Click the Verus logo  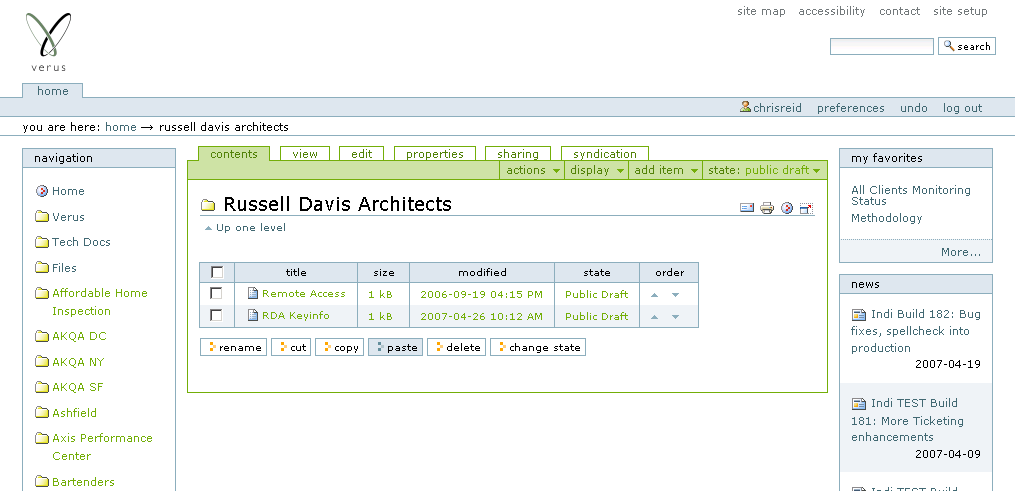click(48, 42)
